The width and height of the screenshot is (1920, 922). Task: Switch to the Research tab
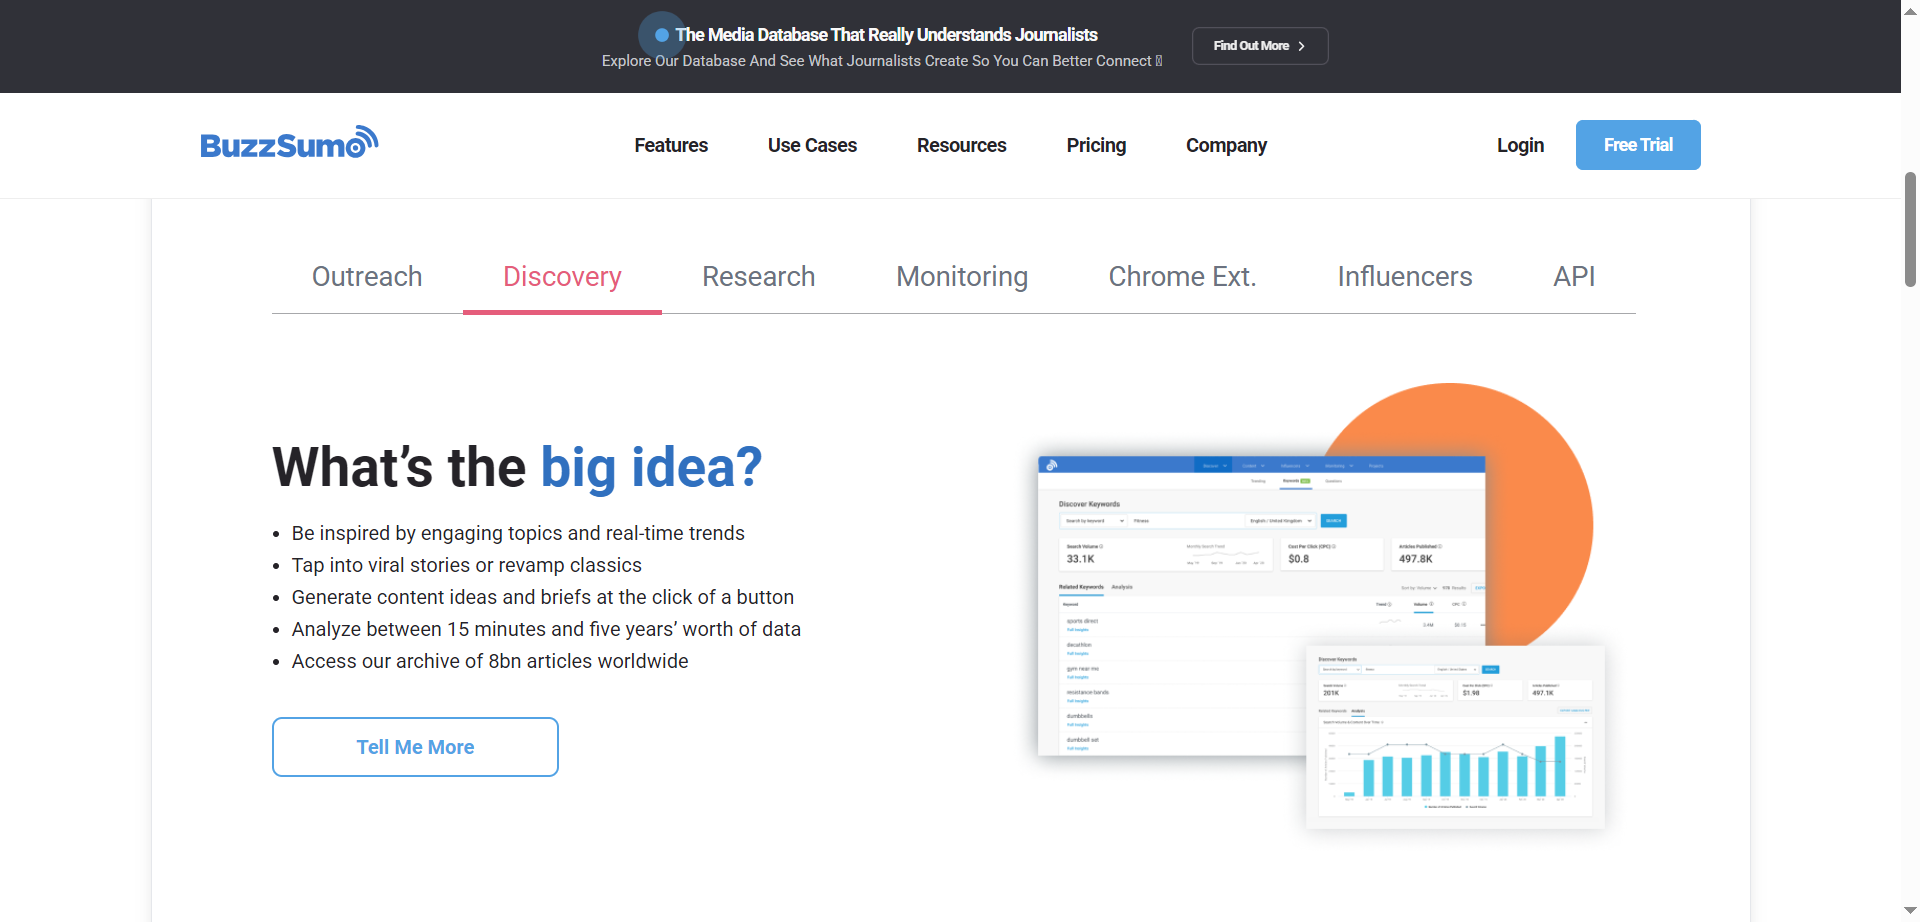click(759, 277)
